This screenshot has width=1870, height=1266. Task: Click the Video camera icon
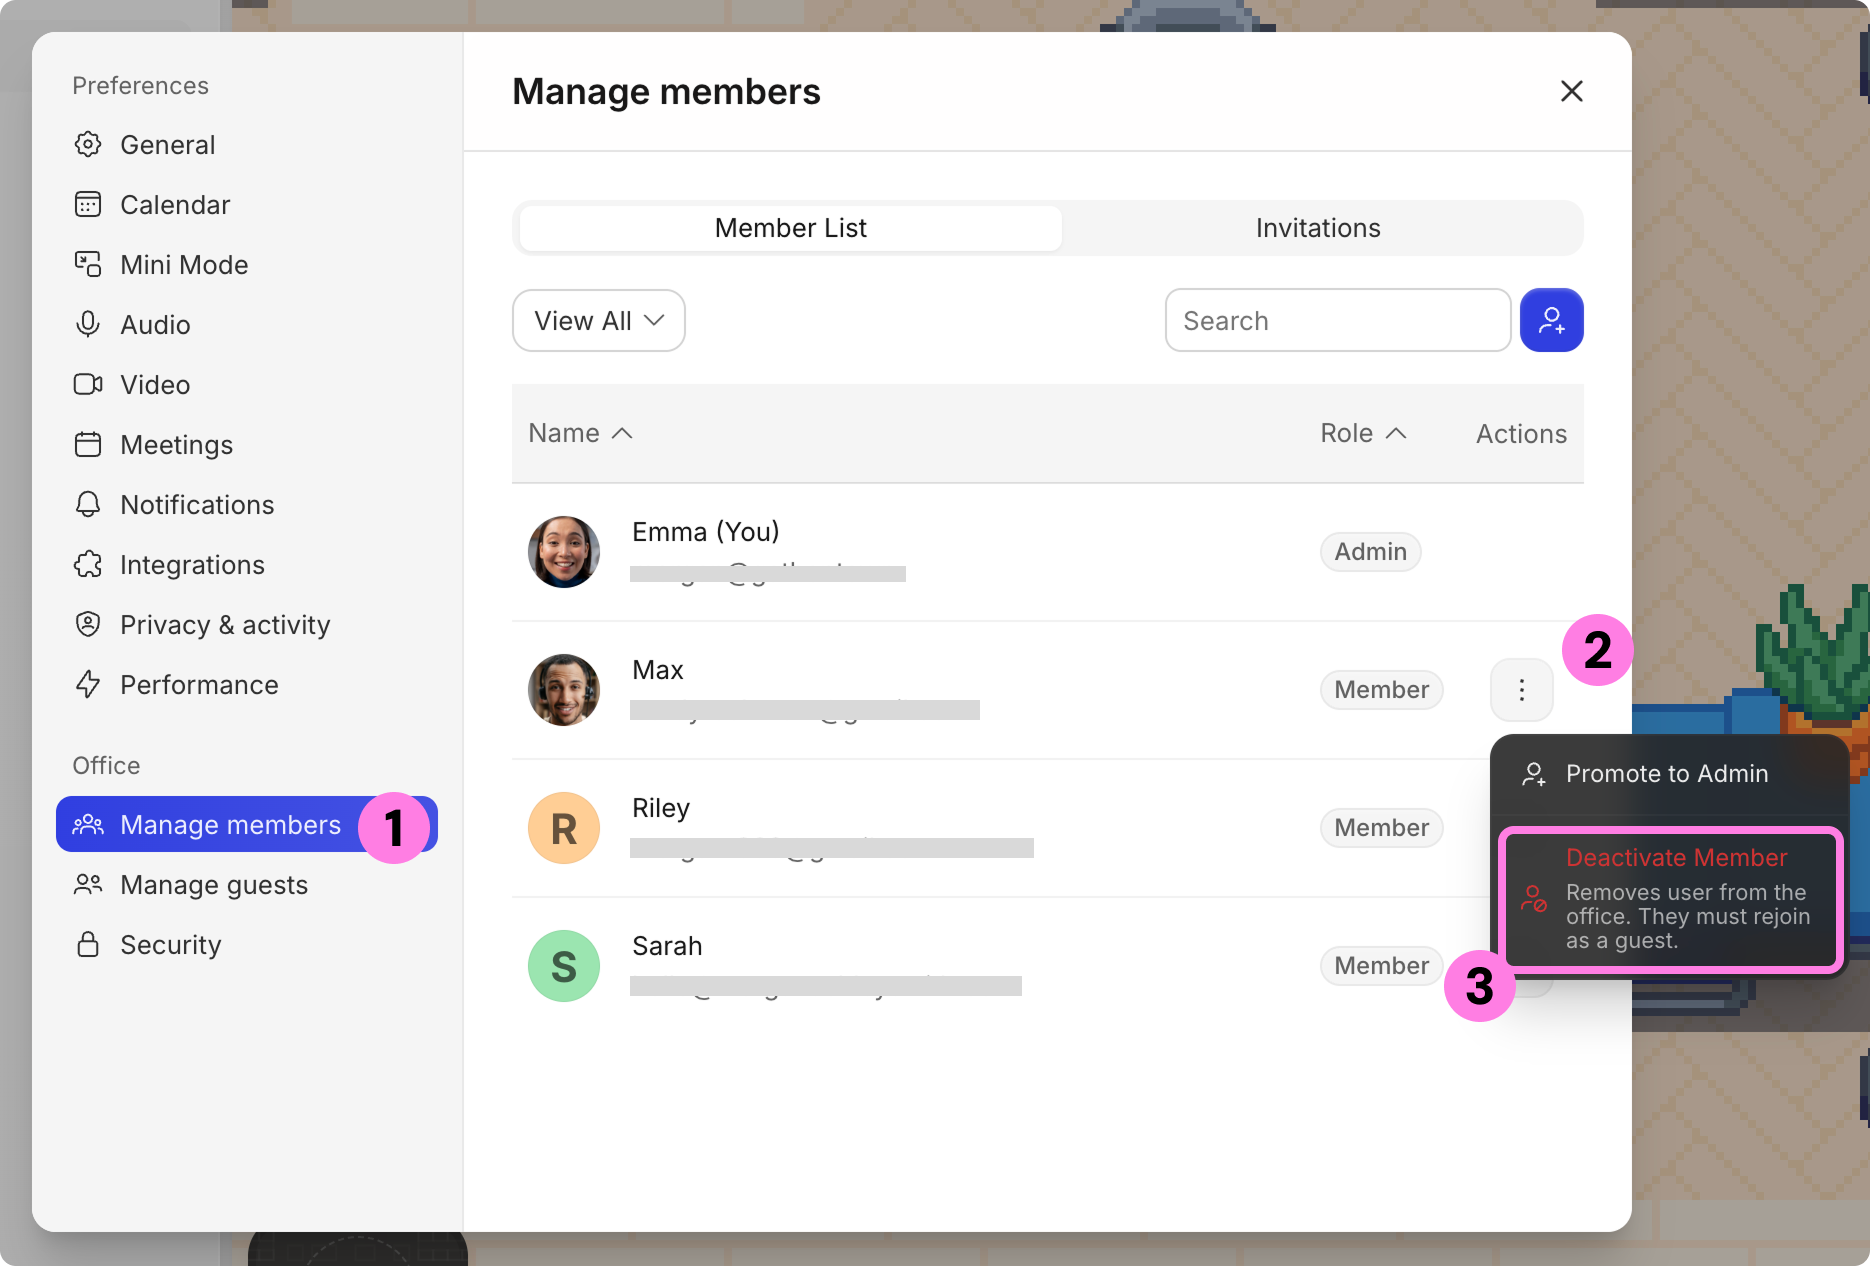tap(88, 385)
